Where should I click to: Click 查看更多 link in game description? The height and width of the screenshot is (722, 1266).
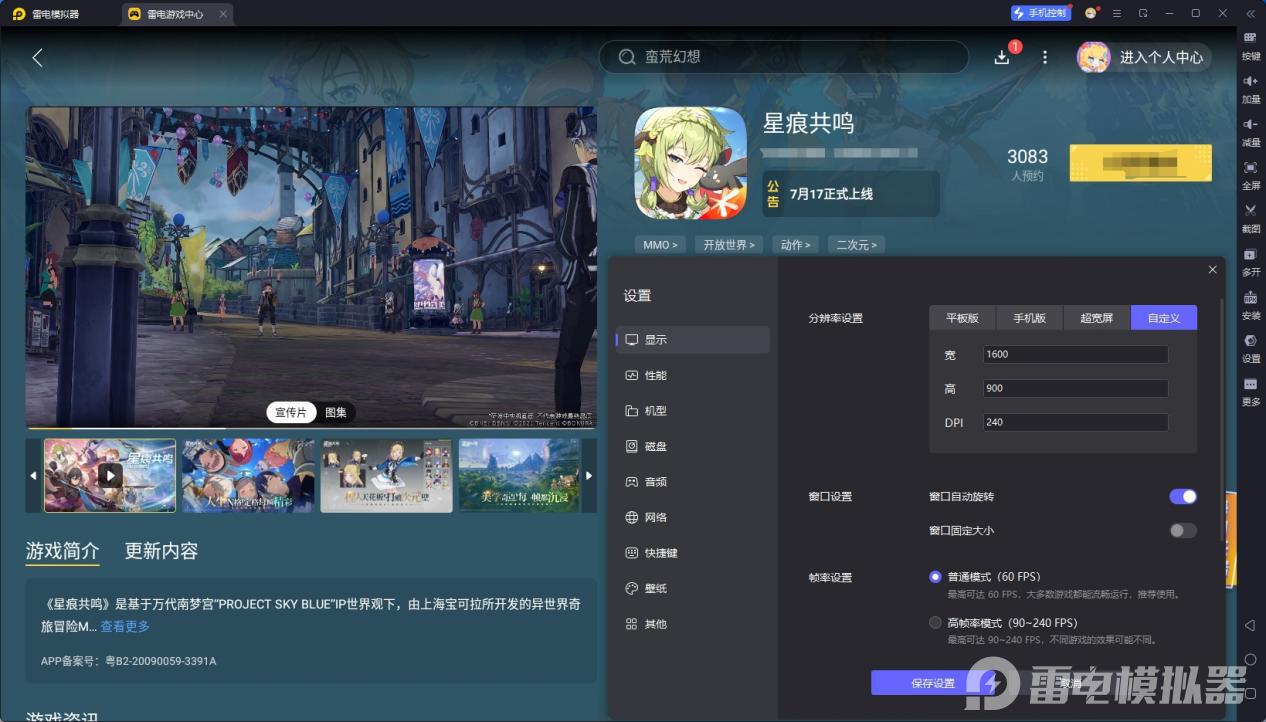125,626
